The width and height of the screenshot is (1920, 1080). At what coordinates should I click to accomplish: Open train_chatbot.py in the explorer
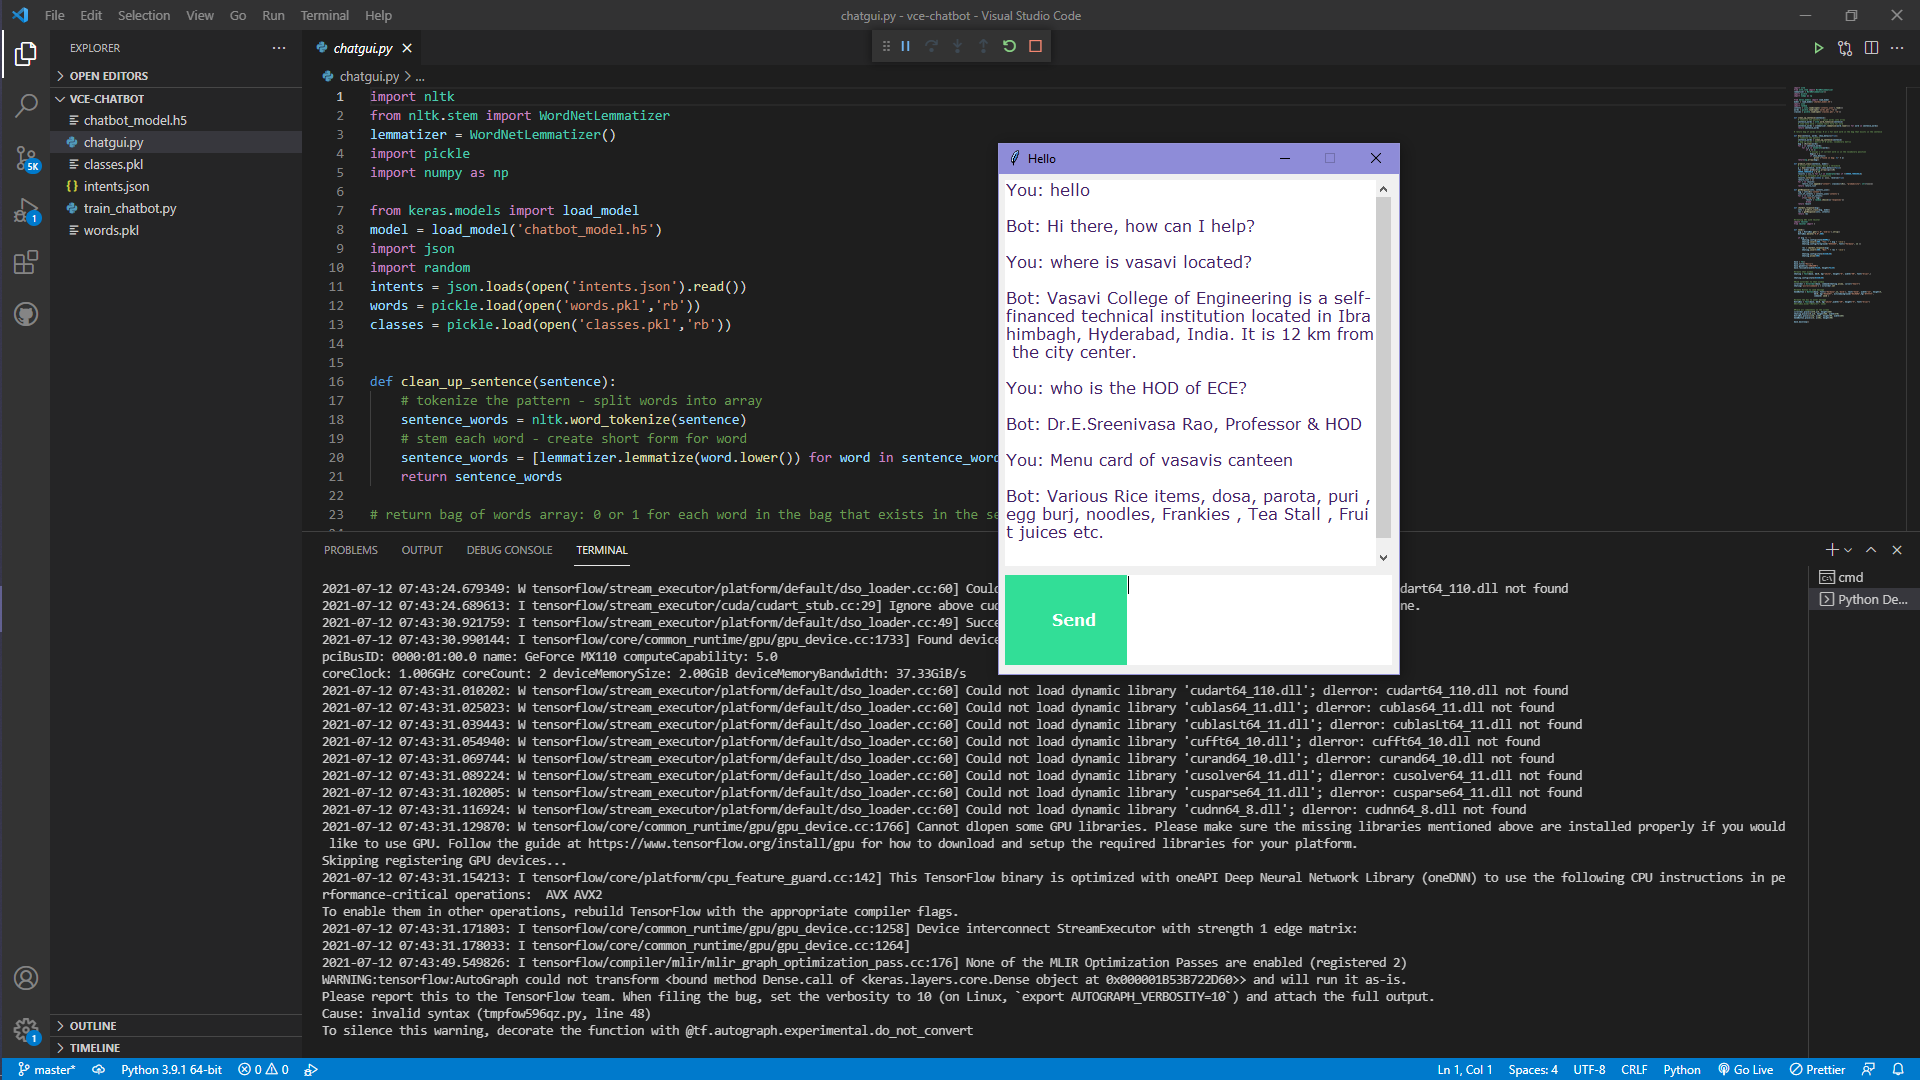click(x=176, y=208)
